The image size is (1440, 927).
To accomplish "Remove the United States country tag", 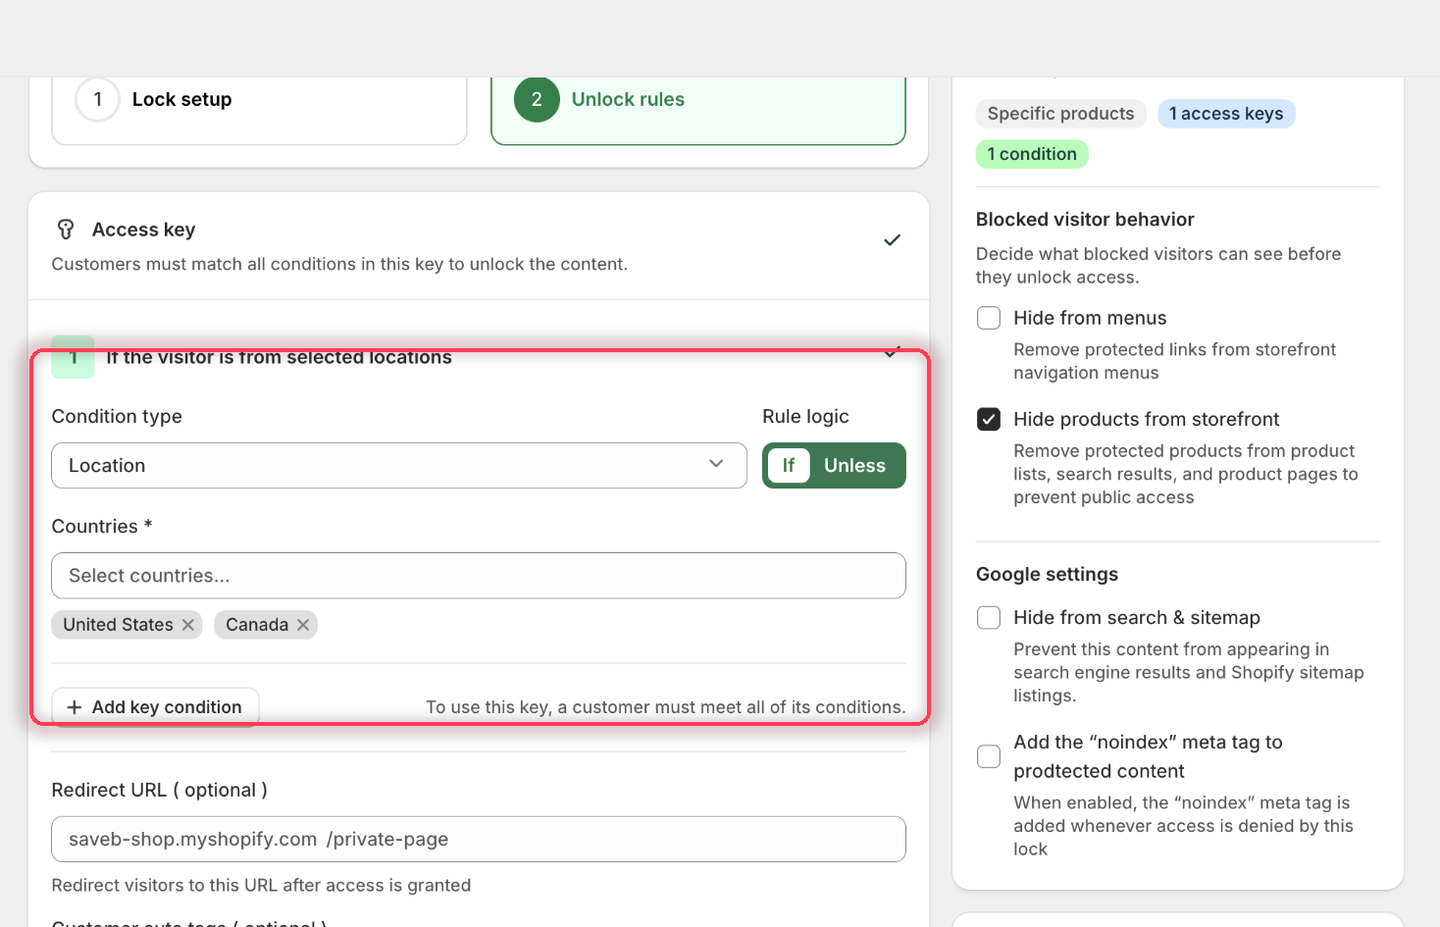I will pyautogui.click(x=188, y=625).
